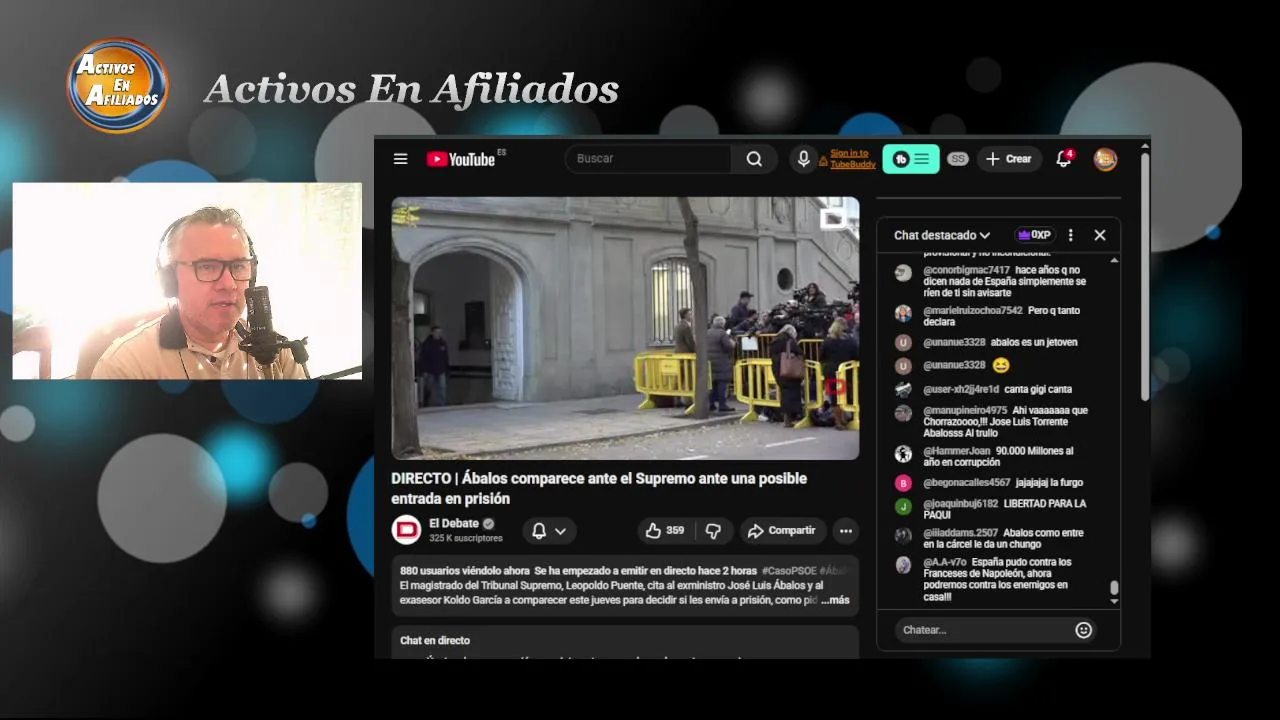Focus the Buscar search box
The image size is (1280, 720).
[648, 159]
